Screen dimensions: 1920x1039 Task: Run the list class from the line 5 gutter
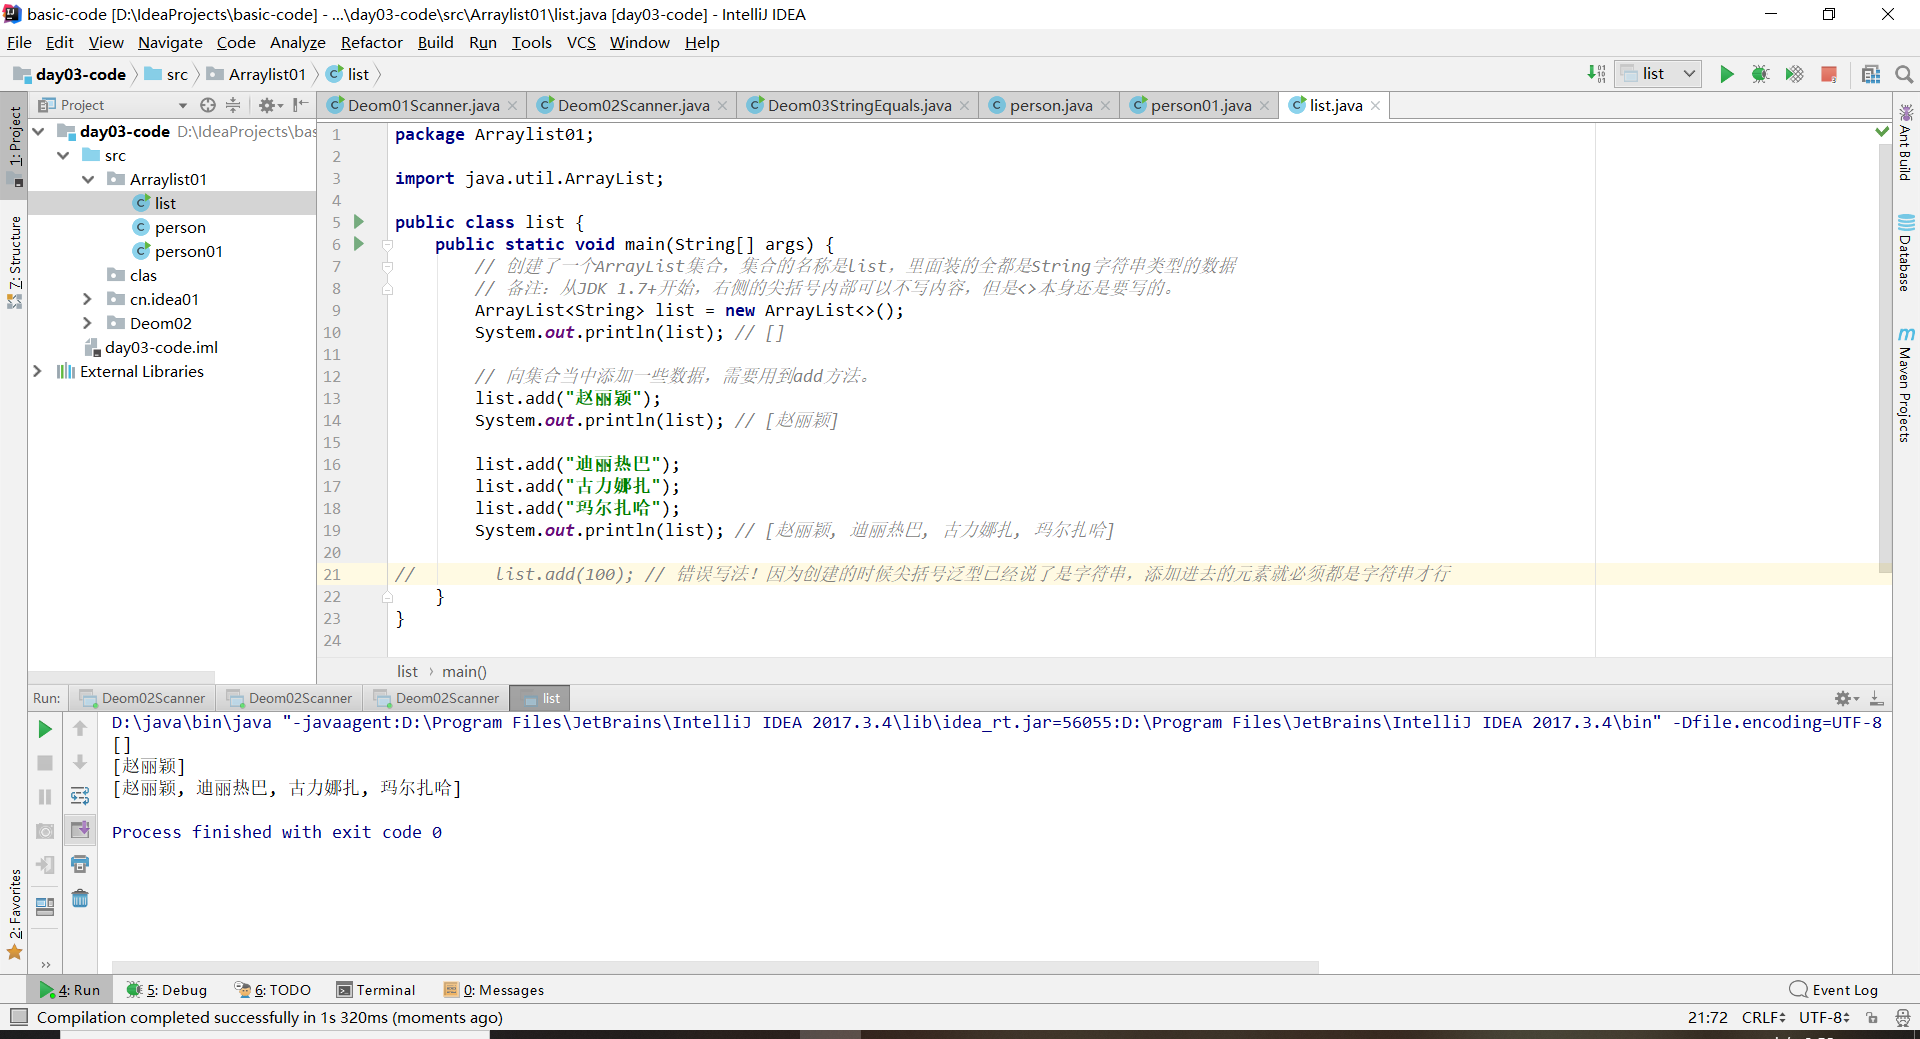click(359, 222)
